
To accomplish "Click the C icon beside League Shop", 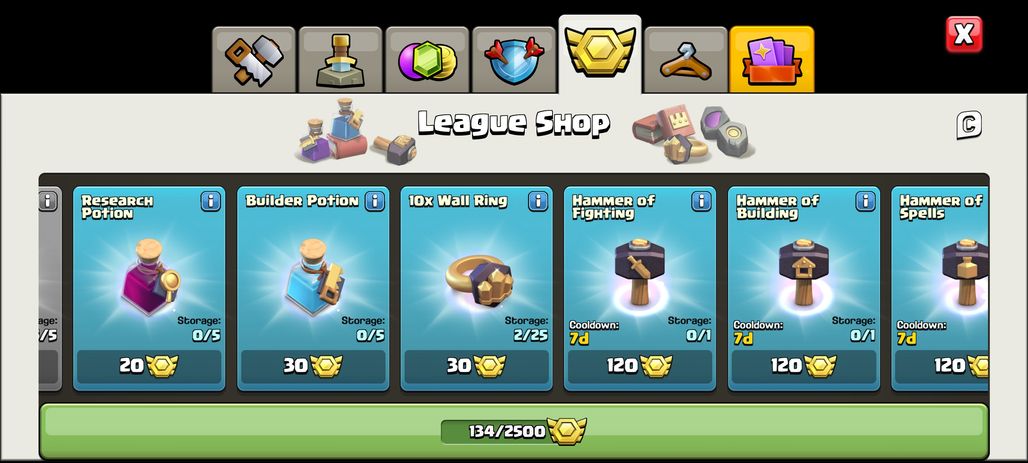I will 968,125.
